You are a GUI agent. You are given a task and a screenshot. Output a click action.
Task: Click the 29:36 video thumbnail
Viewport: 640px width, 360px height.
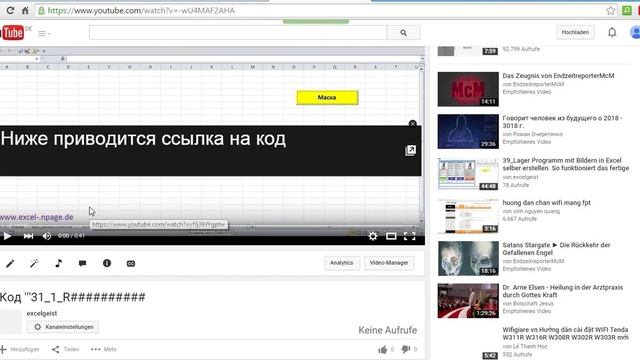point(468,131)
